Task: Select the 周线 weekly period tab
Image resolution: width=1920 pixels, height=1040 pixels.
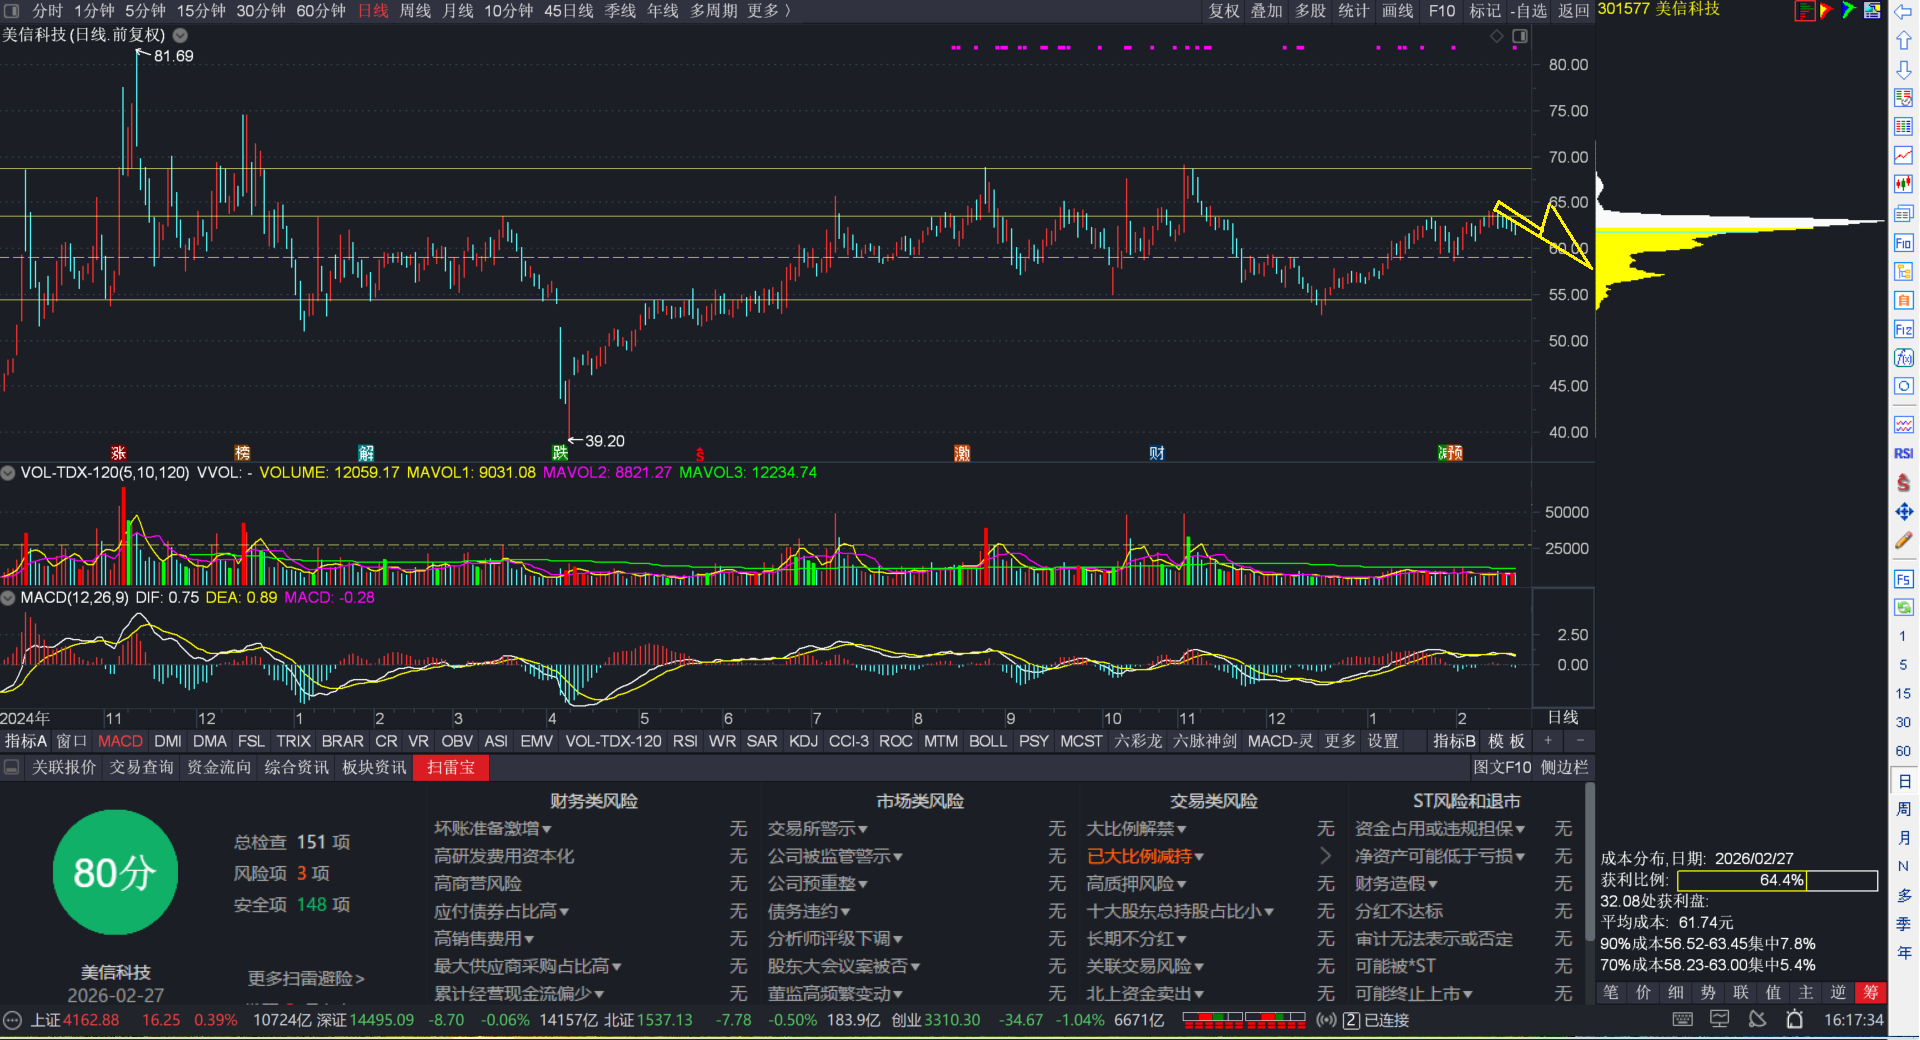Action: coord(415,11)
